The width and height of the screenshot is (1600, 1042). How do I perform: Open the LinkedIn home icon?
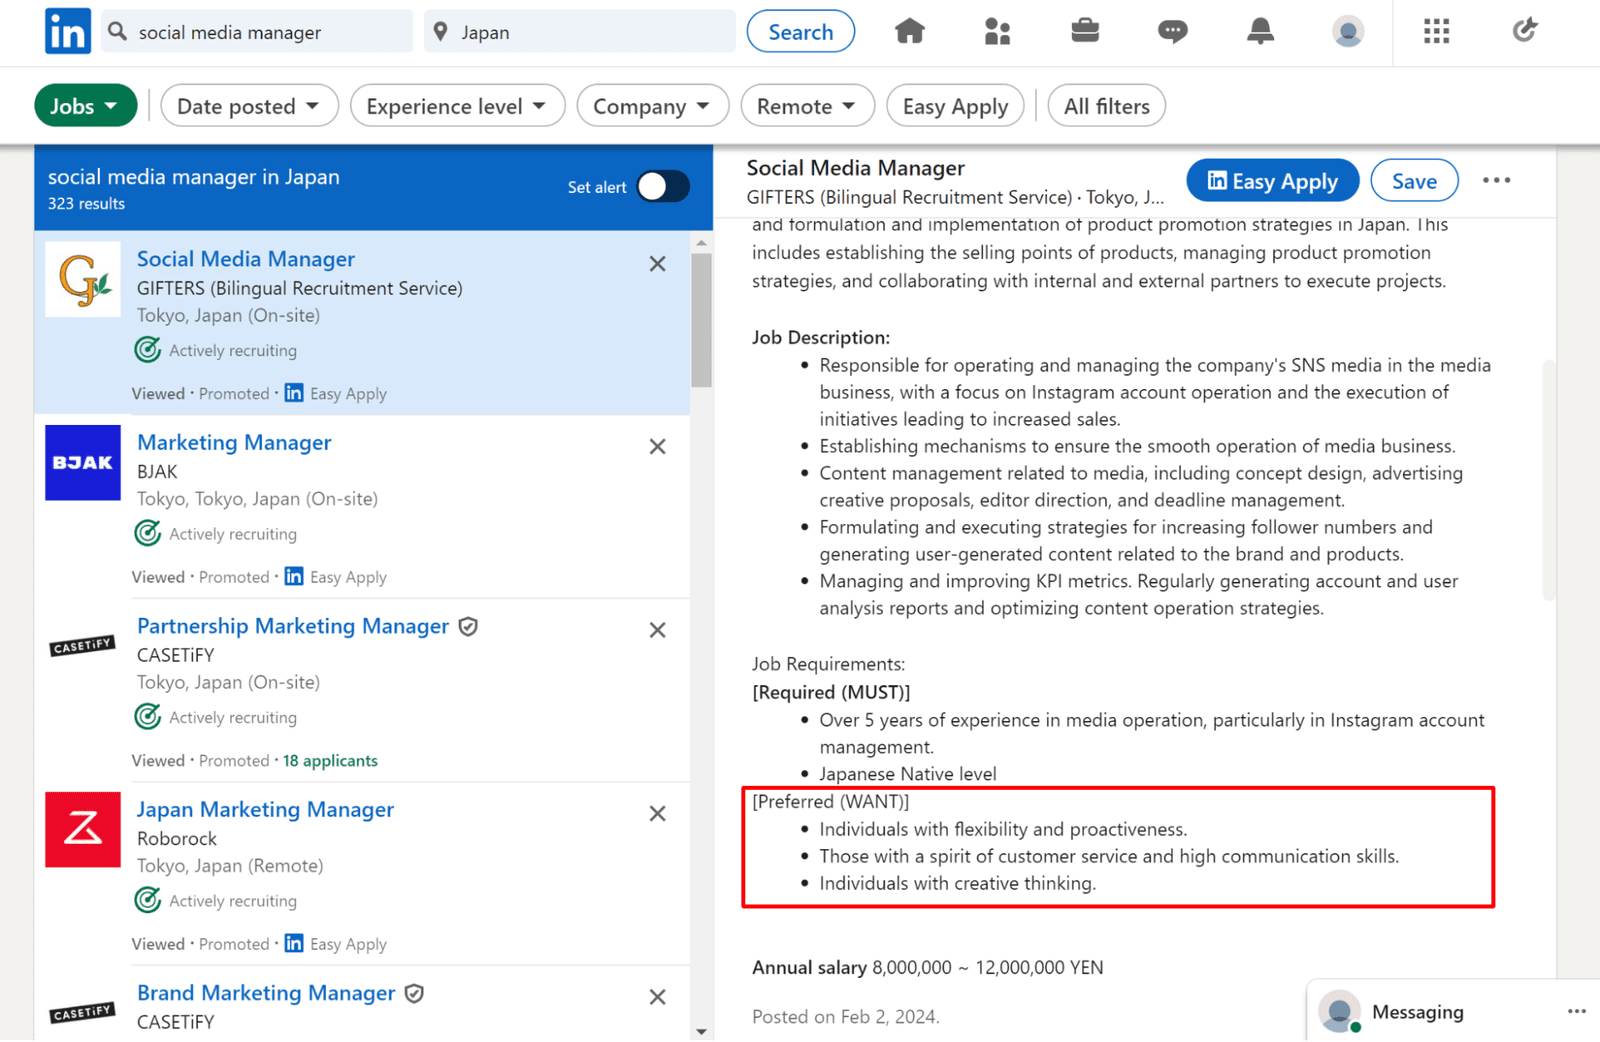click(909, 32)
